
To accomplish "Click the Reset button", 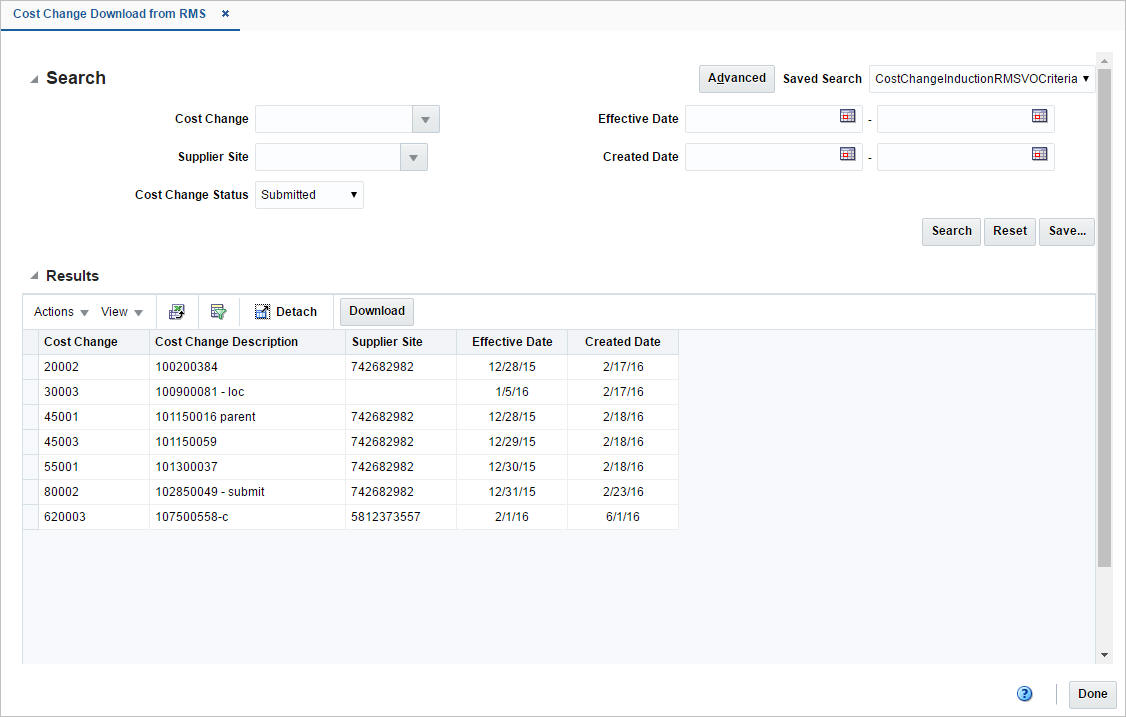I will (x=1009, y=231).
